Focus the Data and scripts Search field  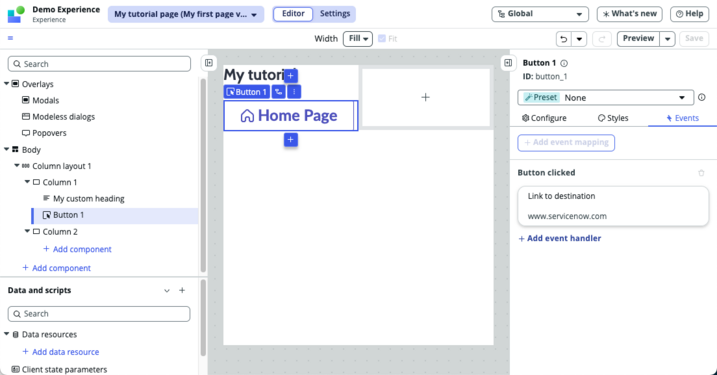pos(99,314)
